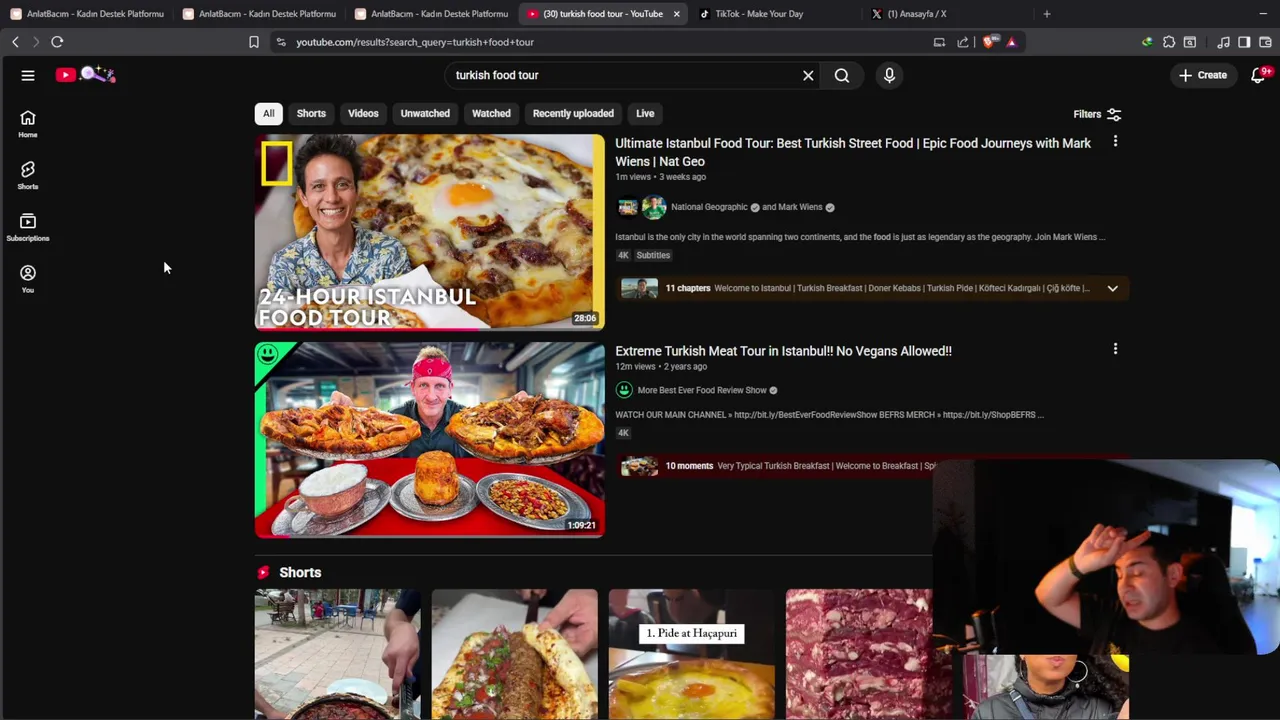Click the Extreme Meat Tour thumbnail
Screen dimensions: 1280x720
pos(430,439)
